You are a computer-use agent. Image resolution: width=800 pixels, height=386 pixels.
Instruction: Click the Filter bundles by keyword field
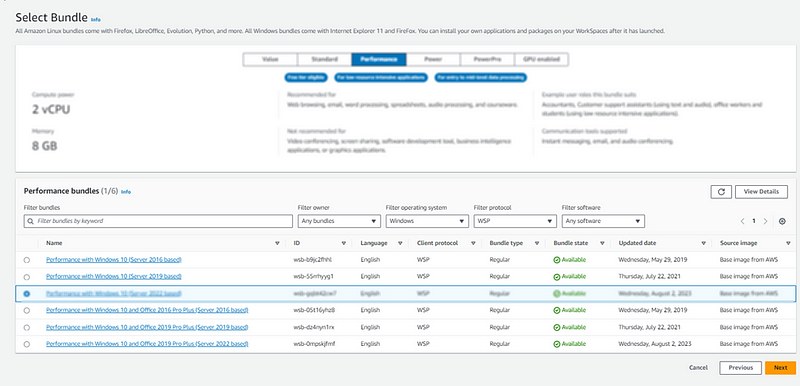point(158,221)
